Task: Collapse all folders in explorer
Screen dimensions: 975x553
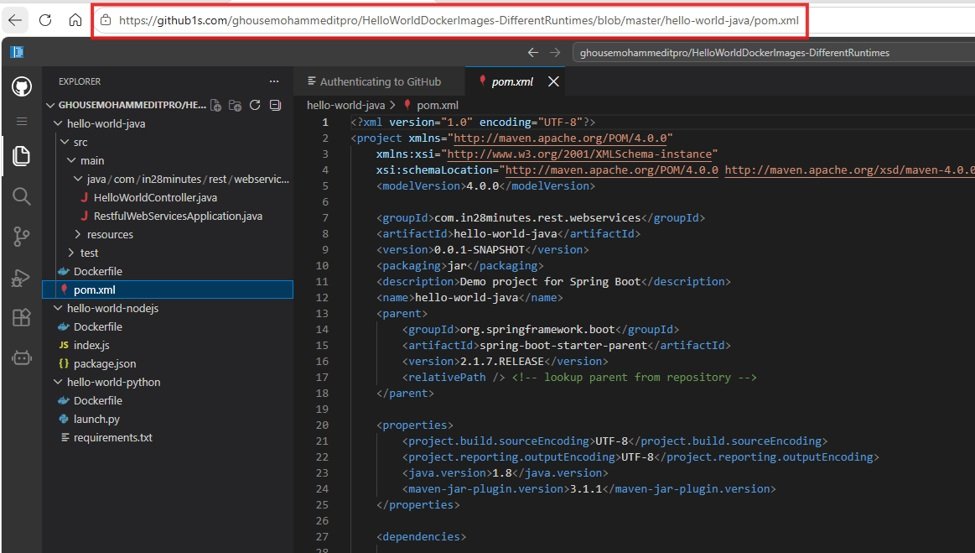Action: [275, 105]
